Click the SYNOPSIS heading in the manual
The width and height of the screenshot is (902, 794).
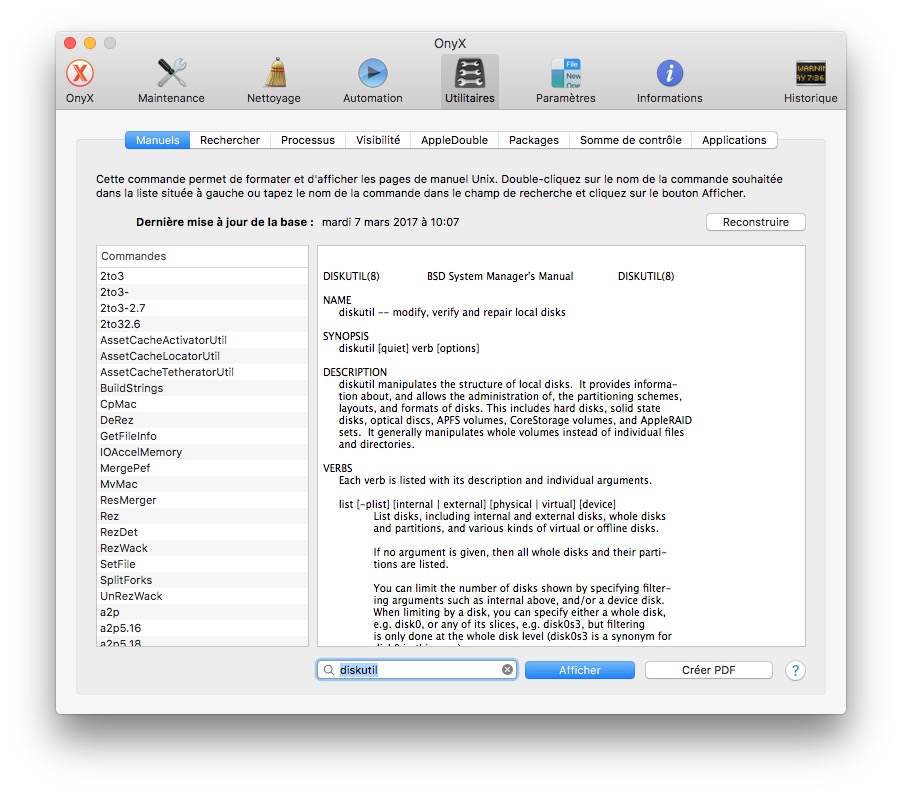point(346,336)
